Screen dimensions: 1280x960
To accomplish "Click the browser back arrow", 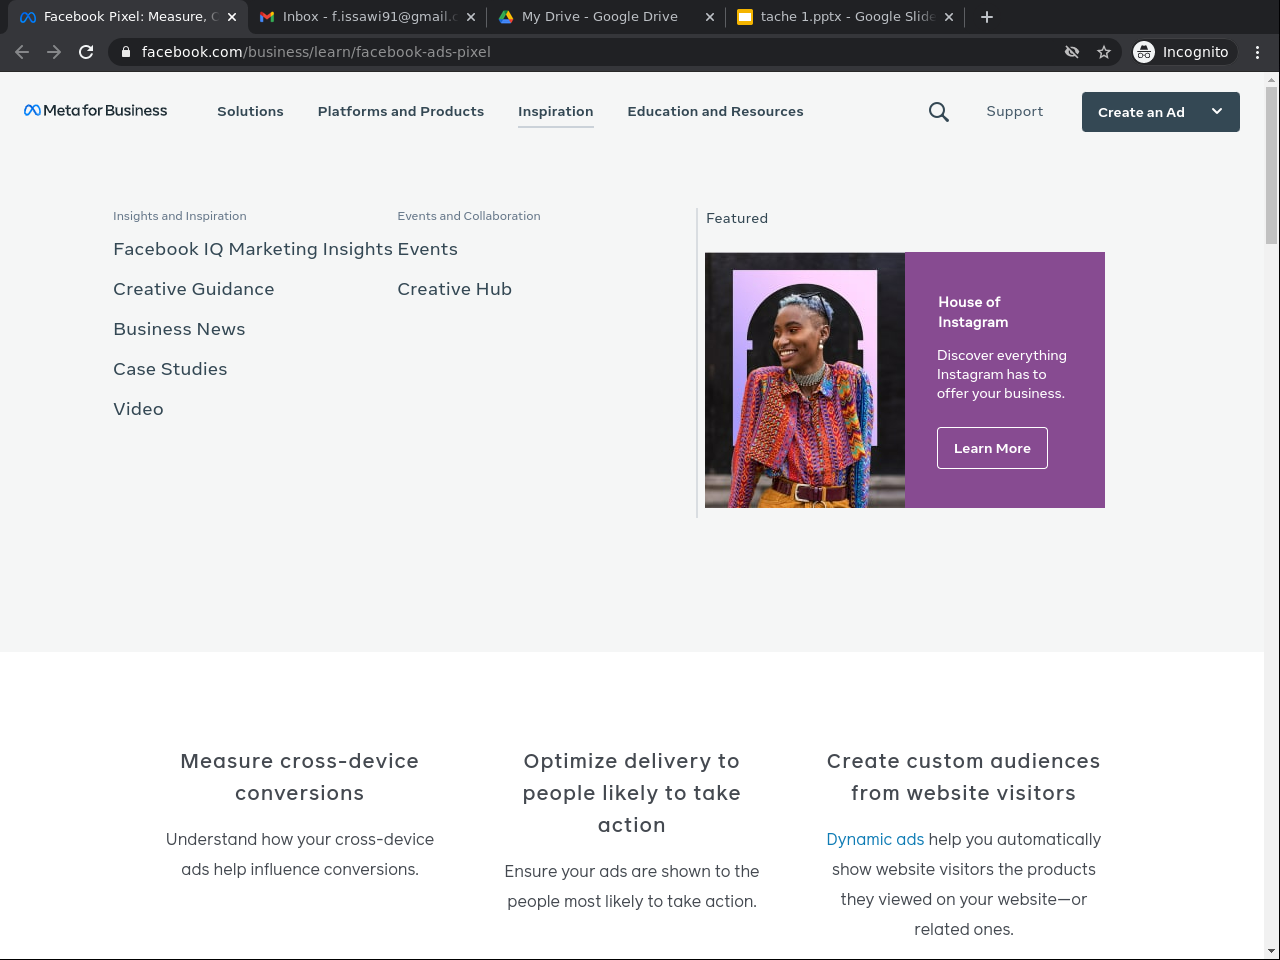I will (x=22, y=52).
